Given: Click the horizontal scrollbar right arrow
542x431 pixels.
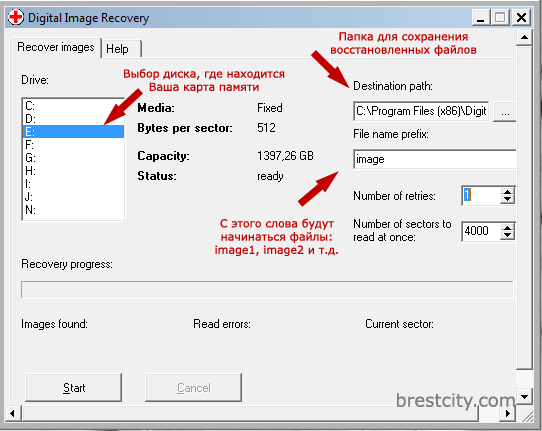Looking at the screenshot, I should click(507, 413).
